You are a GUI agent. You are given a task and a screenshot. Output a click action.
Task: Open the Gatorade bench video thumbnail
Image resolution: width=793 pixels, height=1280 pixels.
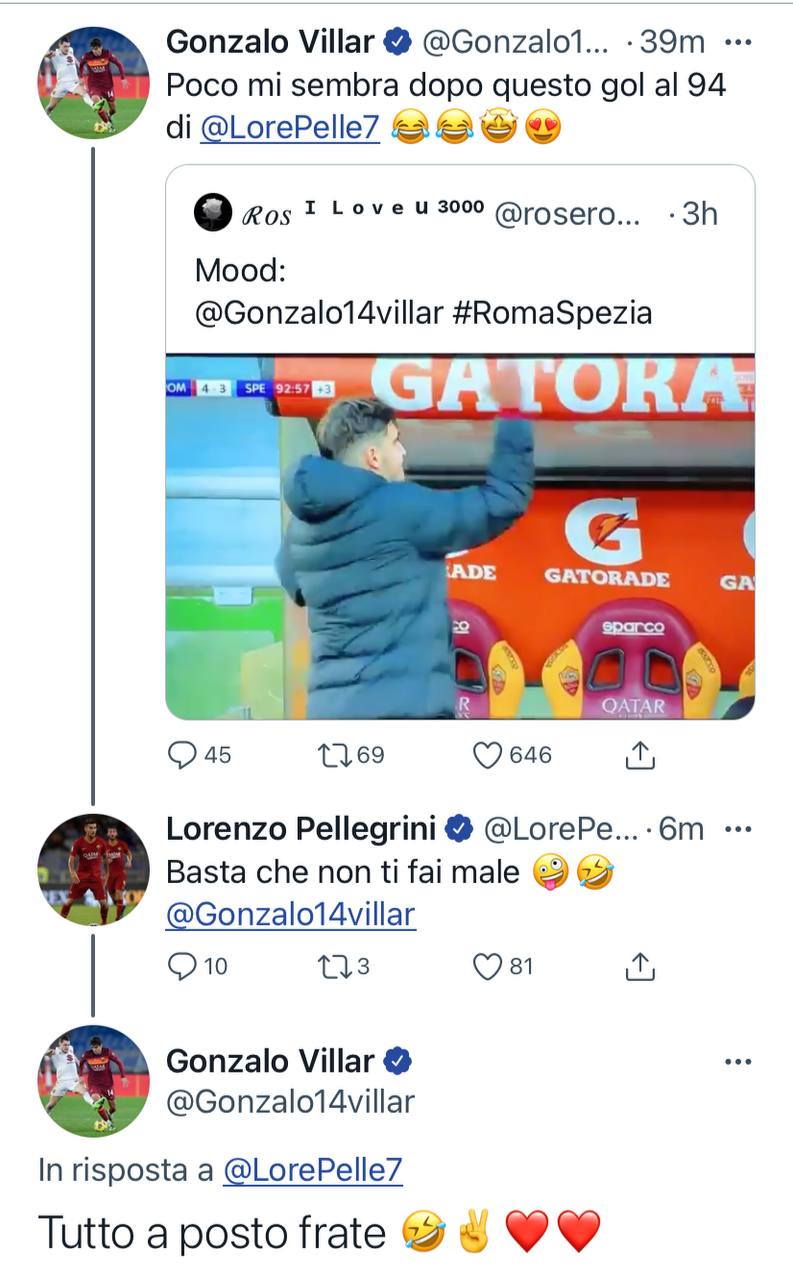point(460,537)
